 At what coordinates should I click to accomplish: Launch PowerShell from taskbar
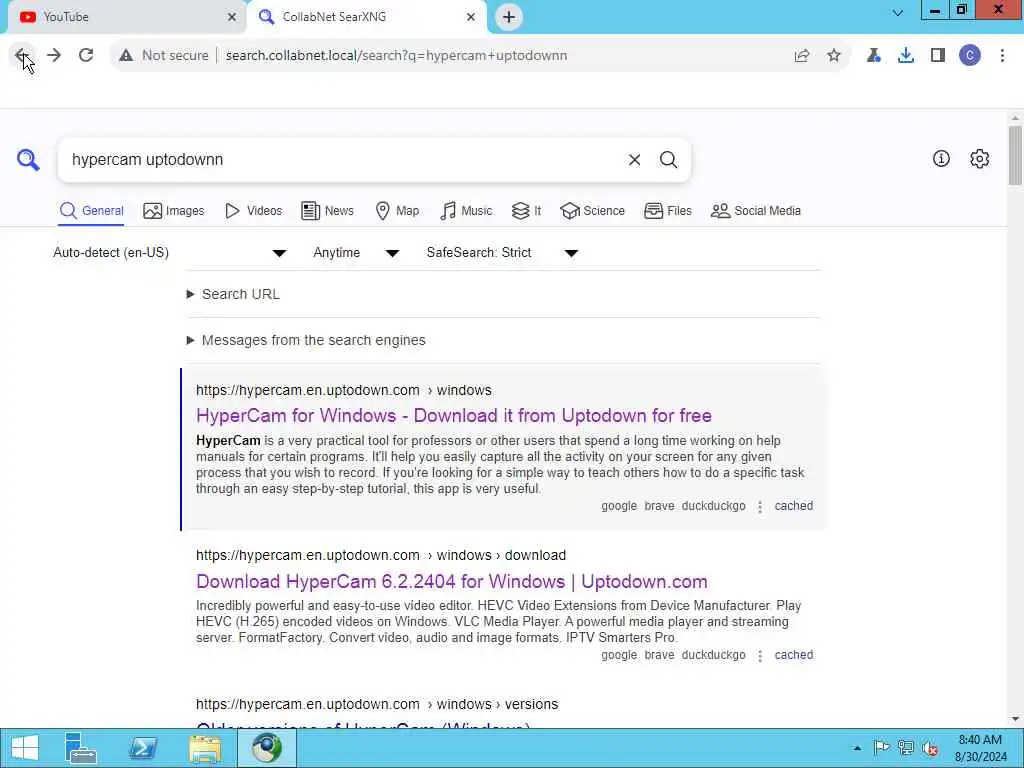(143, 748)
